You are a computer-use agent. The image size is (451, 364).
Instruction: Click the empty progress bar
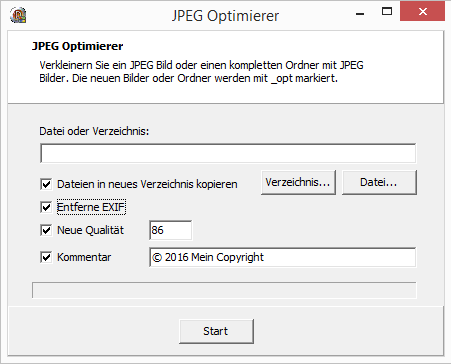224,290
